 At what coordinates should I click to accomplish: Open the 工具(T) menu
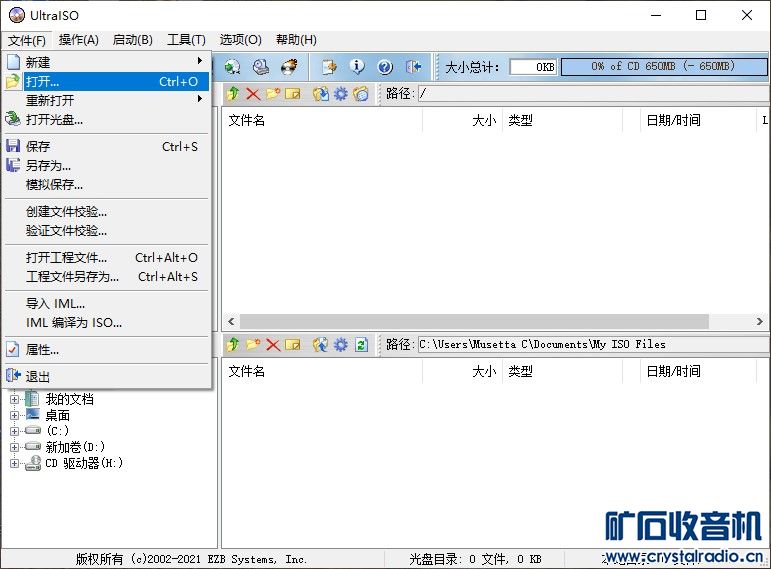(186, 40)
